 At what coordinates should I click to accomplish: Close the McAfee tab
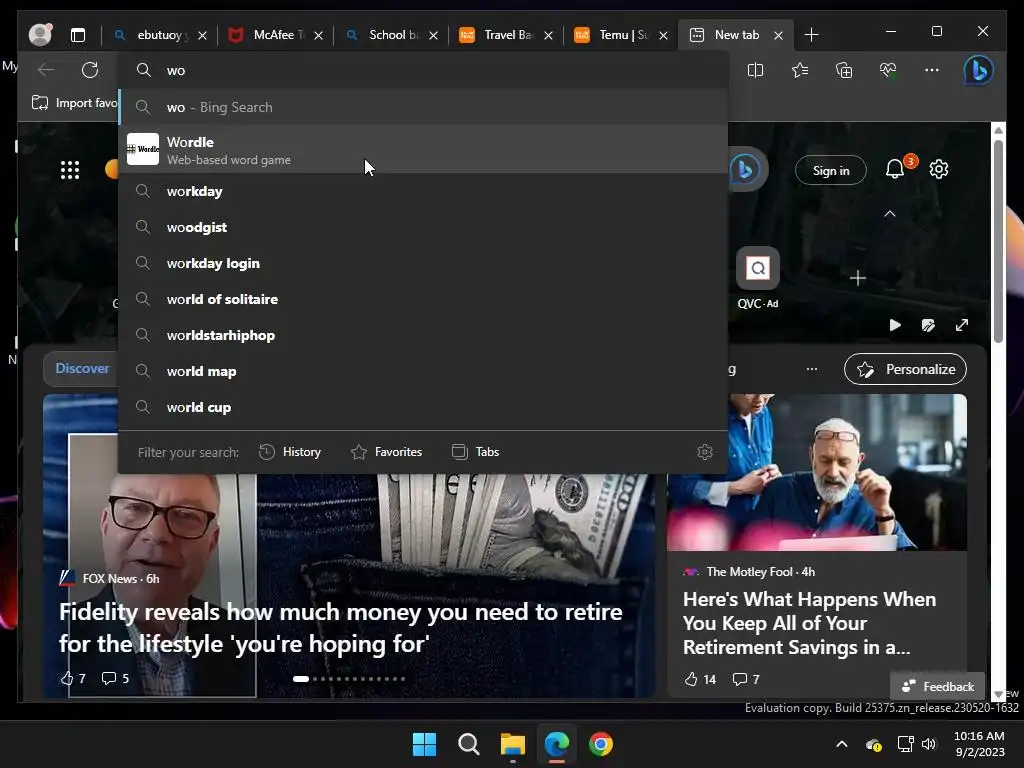coord(318,35)
